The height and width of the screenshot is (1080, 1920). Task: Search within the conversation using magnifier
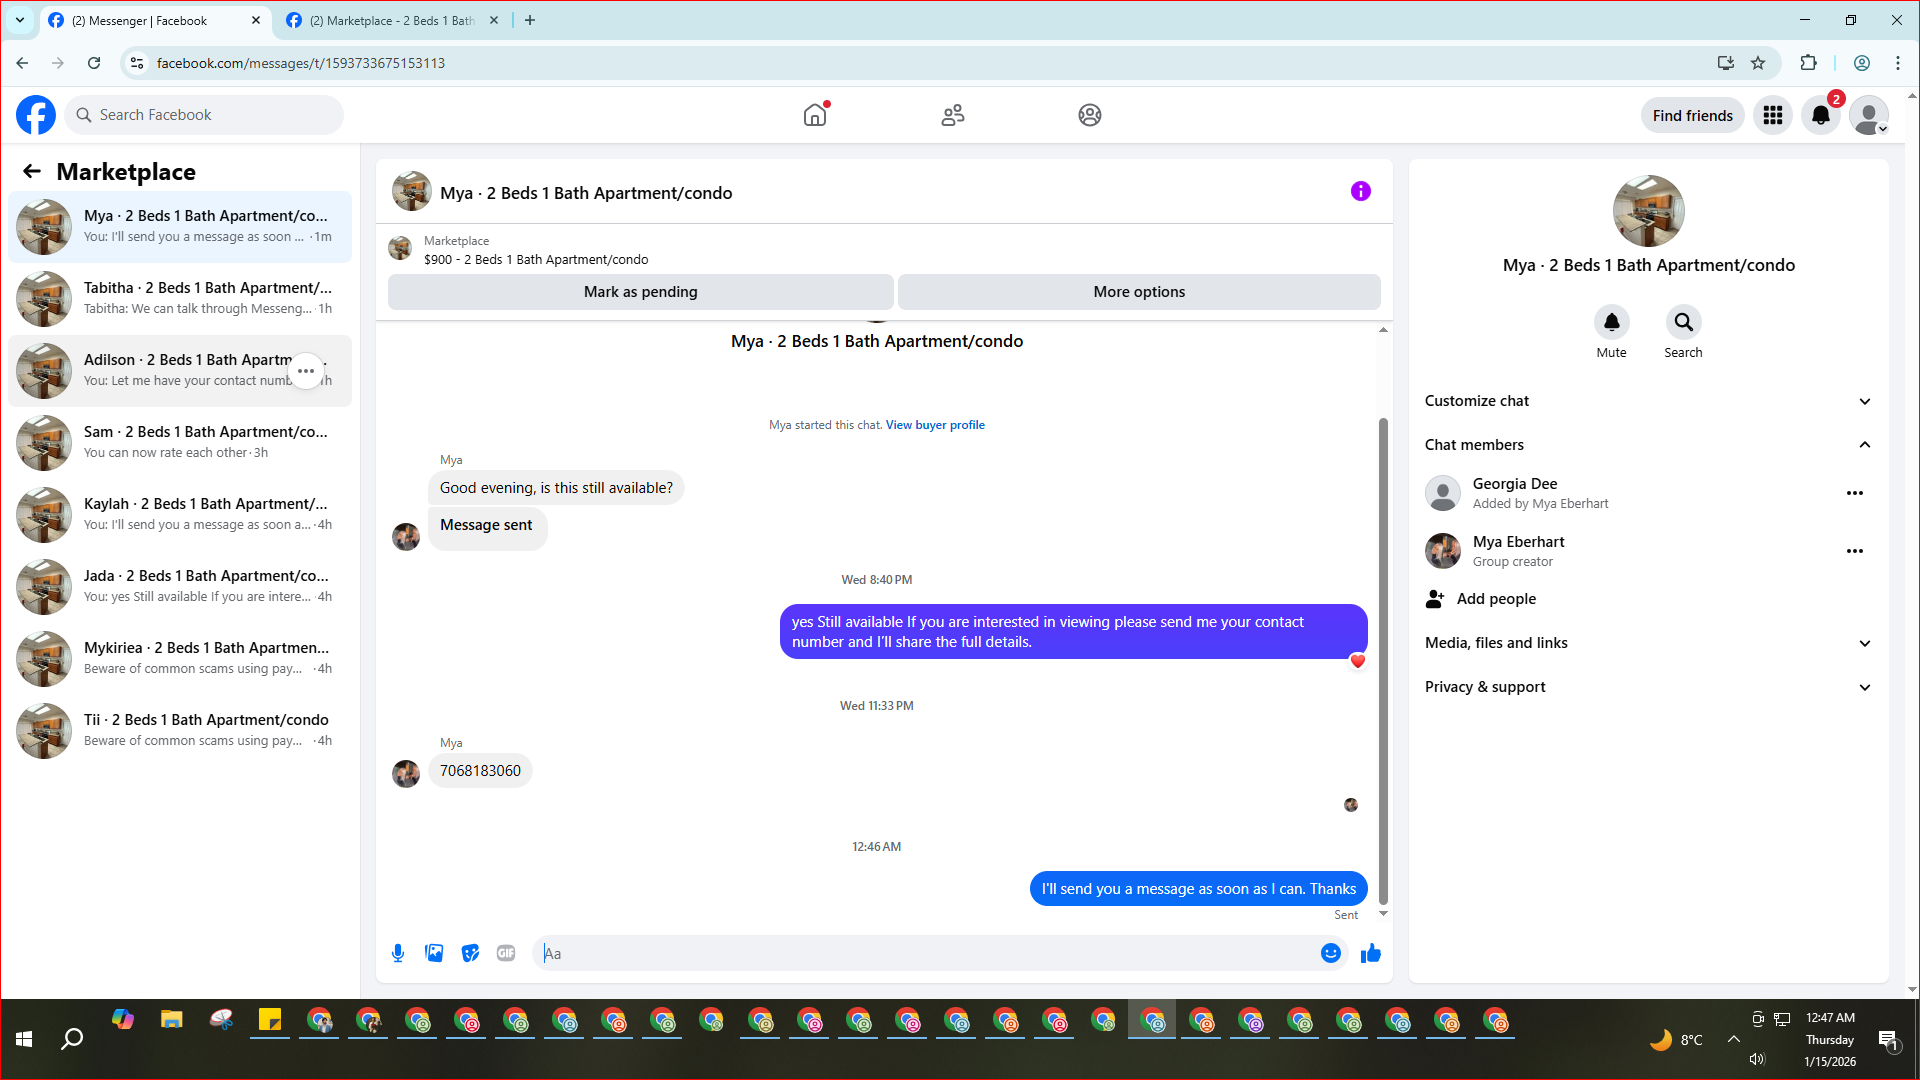click(x=1683, y=322)
